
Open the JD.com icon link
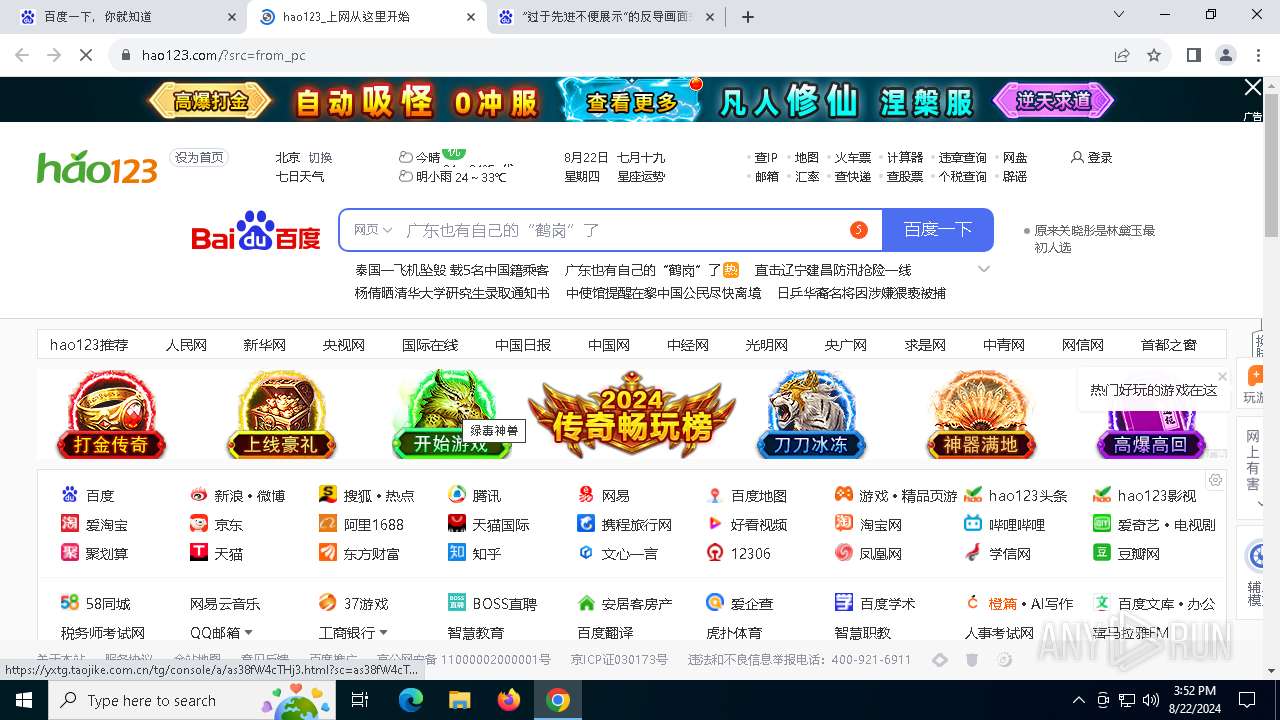click(x=199, y=524)
